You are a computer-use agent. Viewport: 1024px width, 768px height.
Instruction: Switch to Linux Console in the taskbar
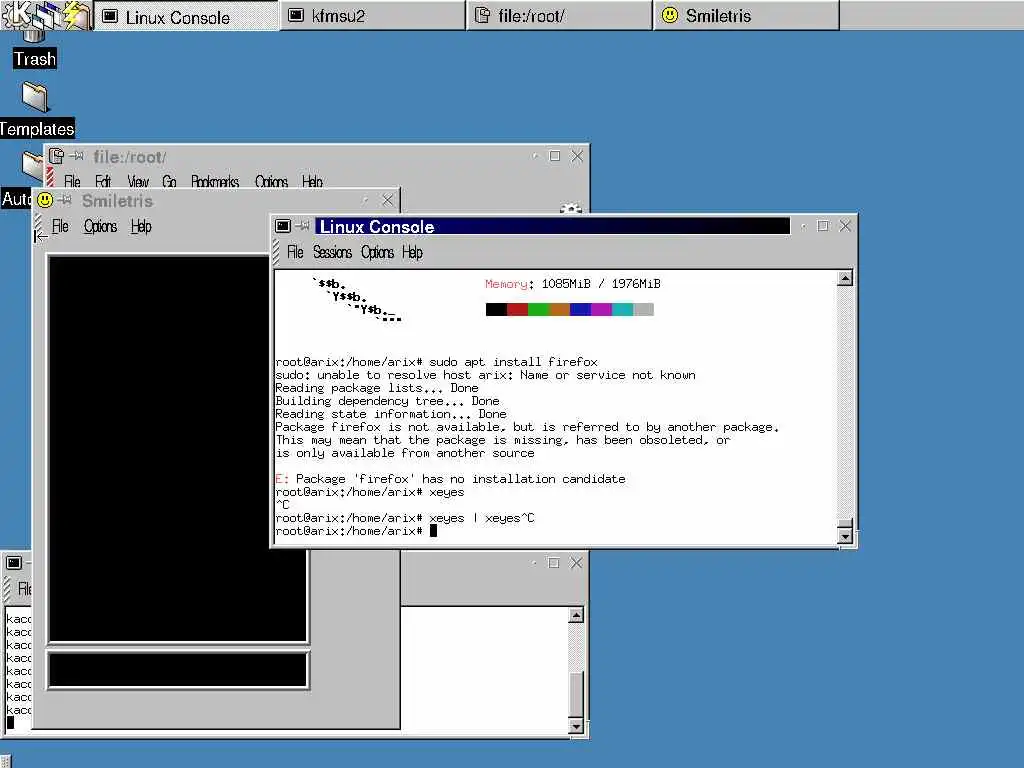pos(186,16)
